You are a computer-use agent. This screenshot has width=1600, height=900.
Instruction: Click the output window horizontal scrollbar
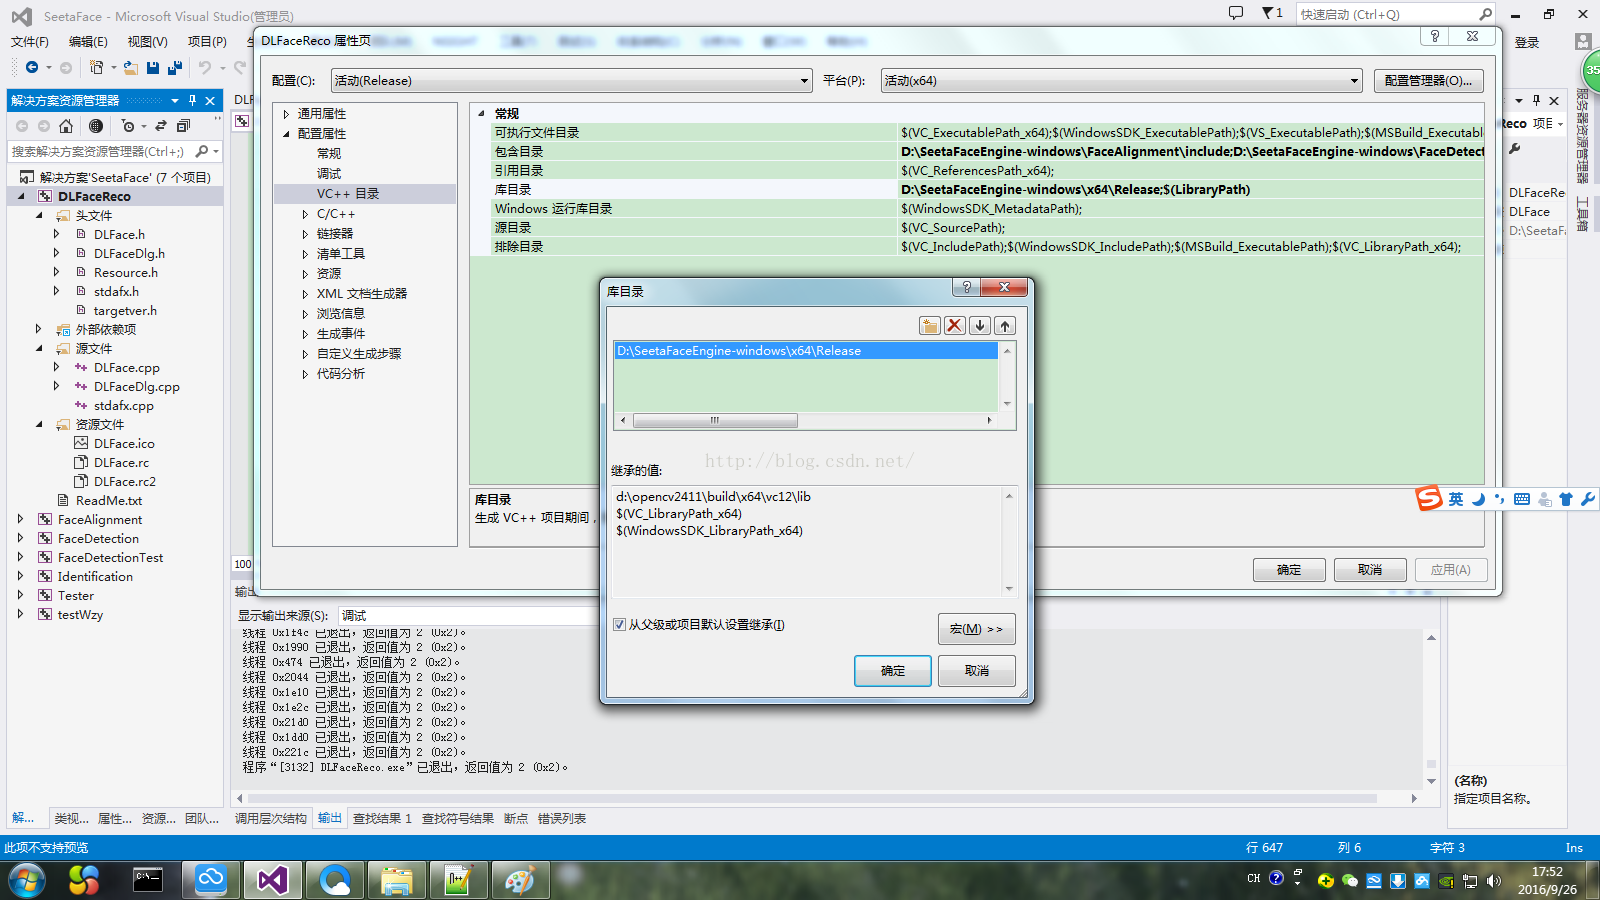click(811, 798)
